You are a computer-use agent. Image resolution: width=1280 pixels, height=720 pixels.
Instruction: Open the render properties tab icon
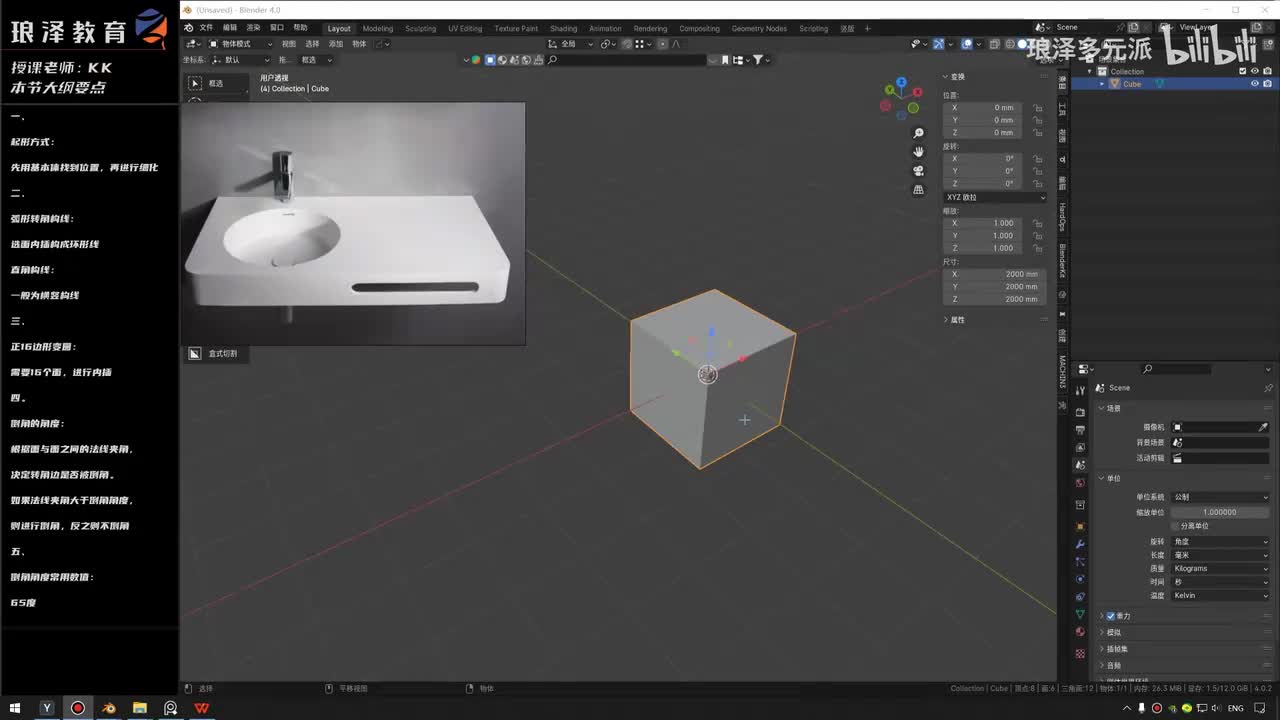(1080, 412)
